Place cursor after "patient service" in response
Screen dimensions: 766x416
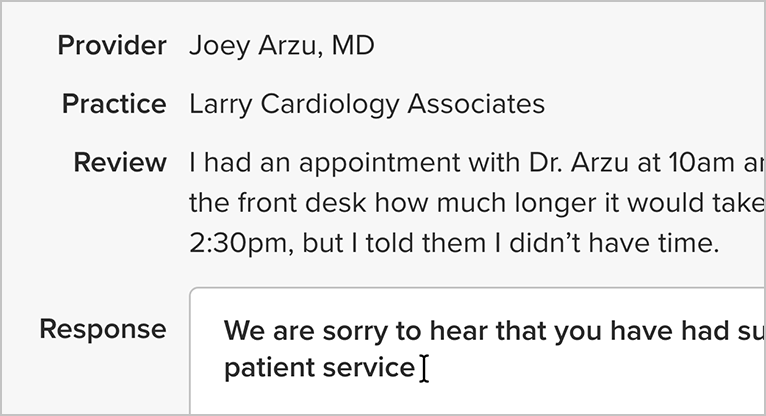tap(417, 368)
